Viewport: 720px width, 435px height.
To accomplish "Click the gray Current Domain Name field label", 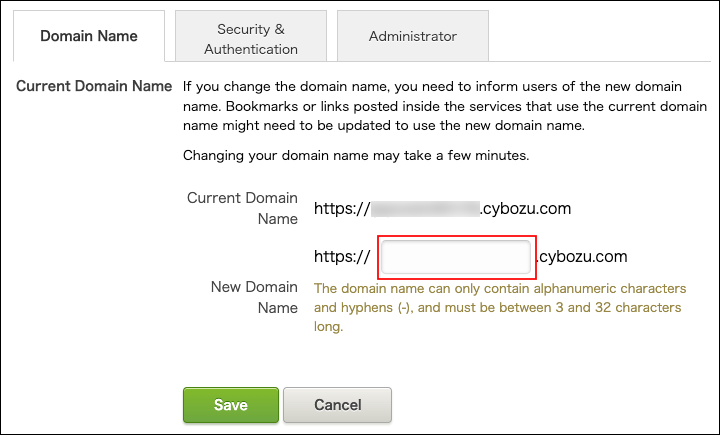I will pos(242,208).
